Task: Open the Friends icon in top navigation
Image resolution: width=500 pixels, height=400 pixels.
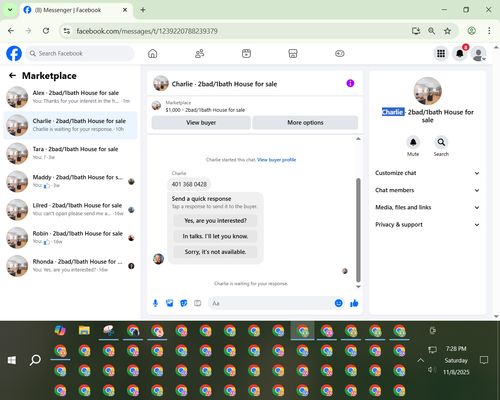Action: point(199,53)
